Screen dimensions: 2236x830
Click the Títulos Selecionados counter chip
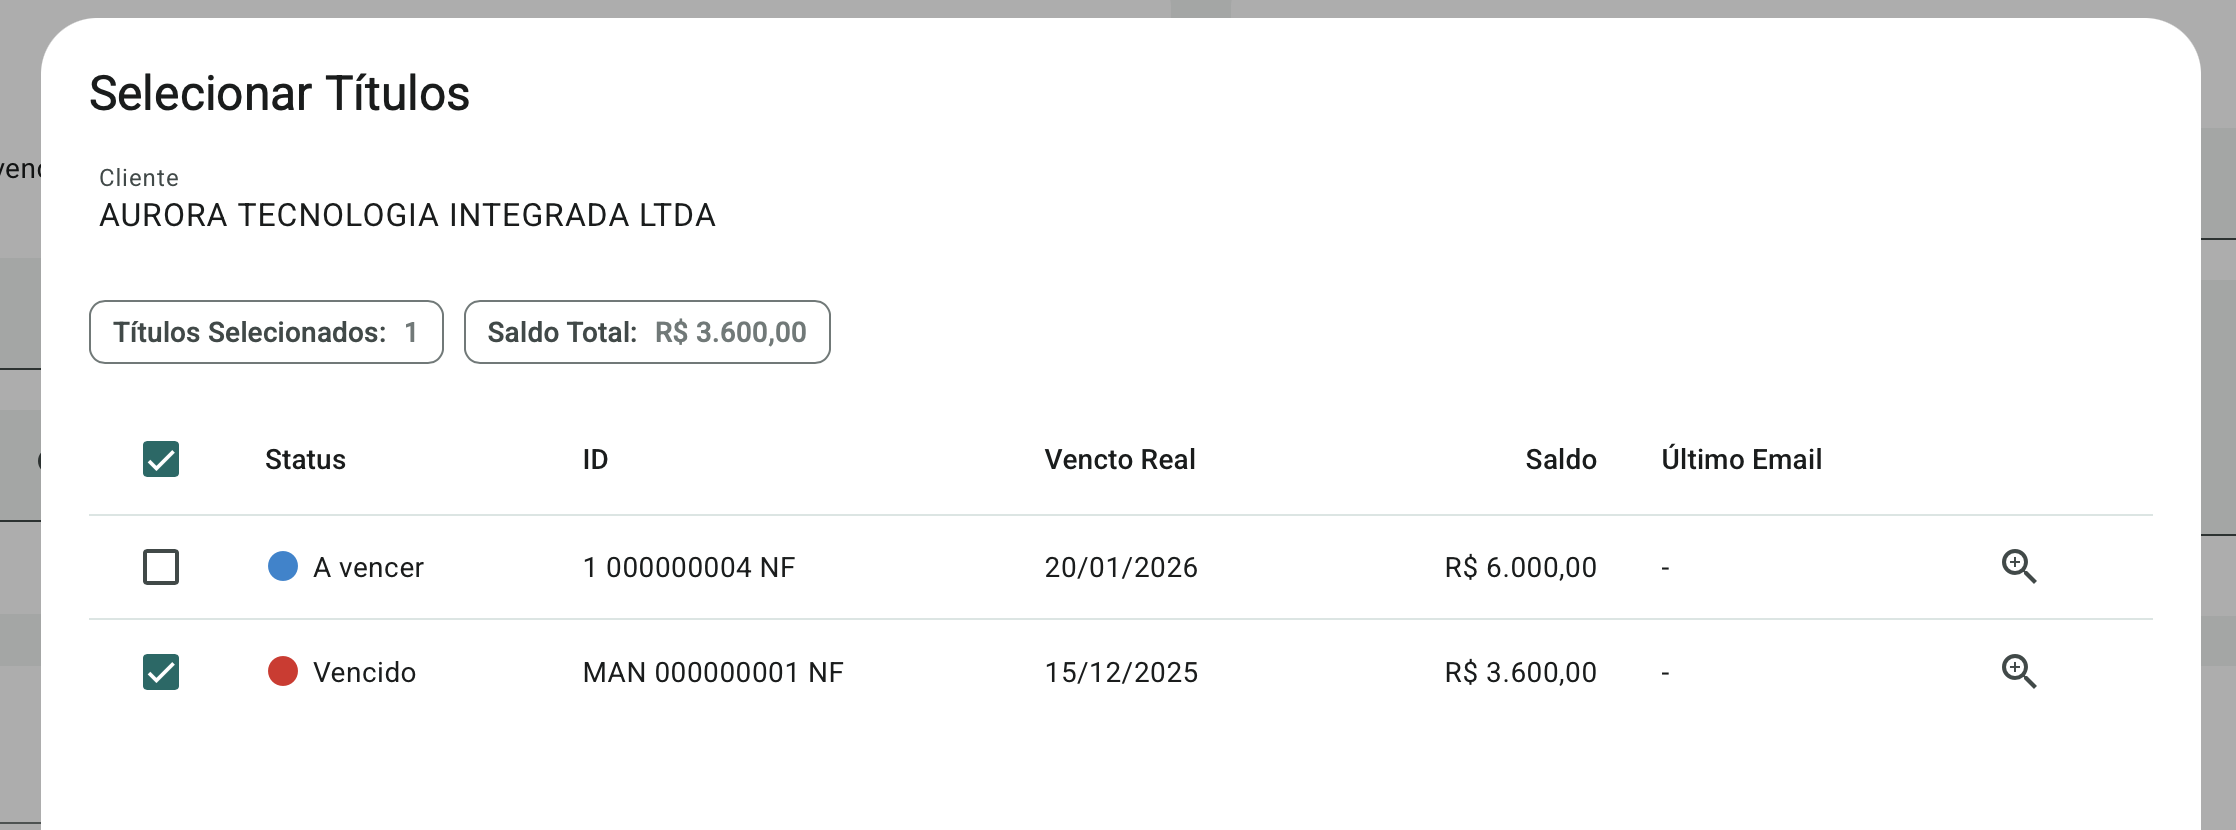[266, 332]
